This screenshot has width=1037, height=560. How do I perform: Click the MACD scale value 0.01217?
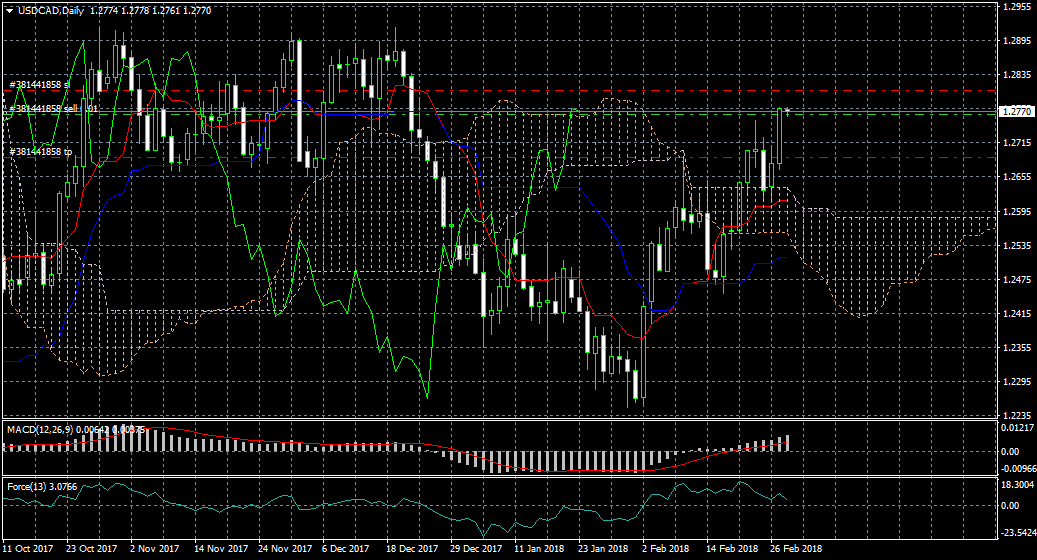pos(1018,428)
